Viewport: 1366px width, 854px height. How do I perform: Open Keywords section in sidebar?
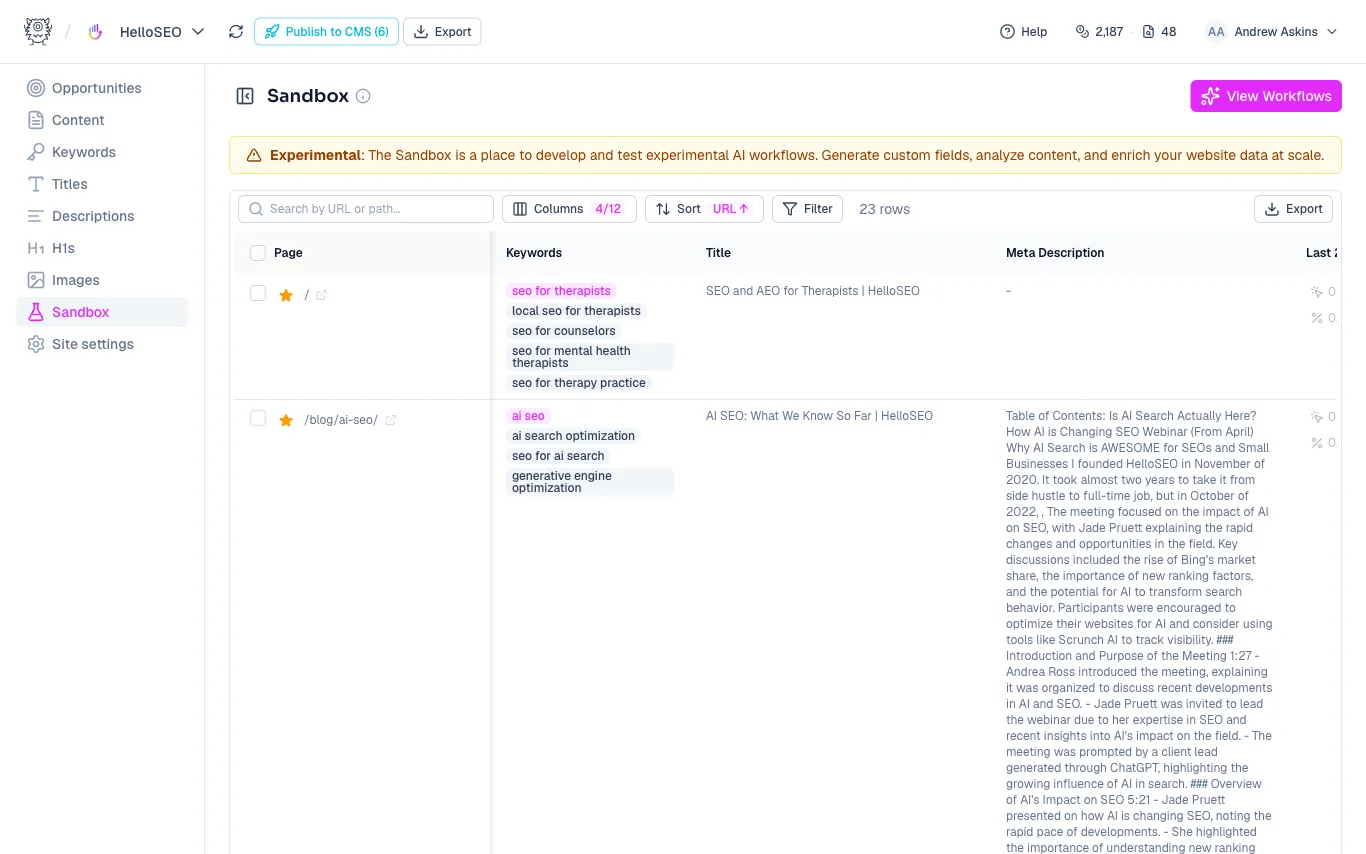(102, 152)
